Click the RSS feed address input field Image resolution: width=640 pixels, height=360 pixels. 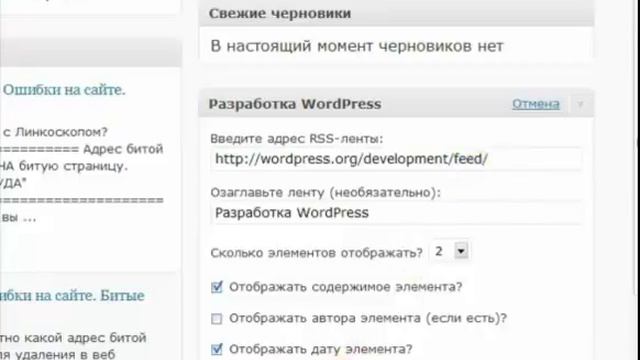[x=396, y=159]
